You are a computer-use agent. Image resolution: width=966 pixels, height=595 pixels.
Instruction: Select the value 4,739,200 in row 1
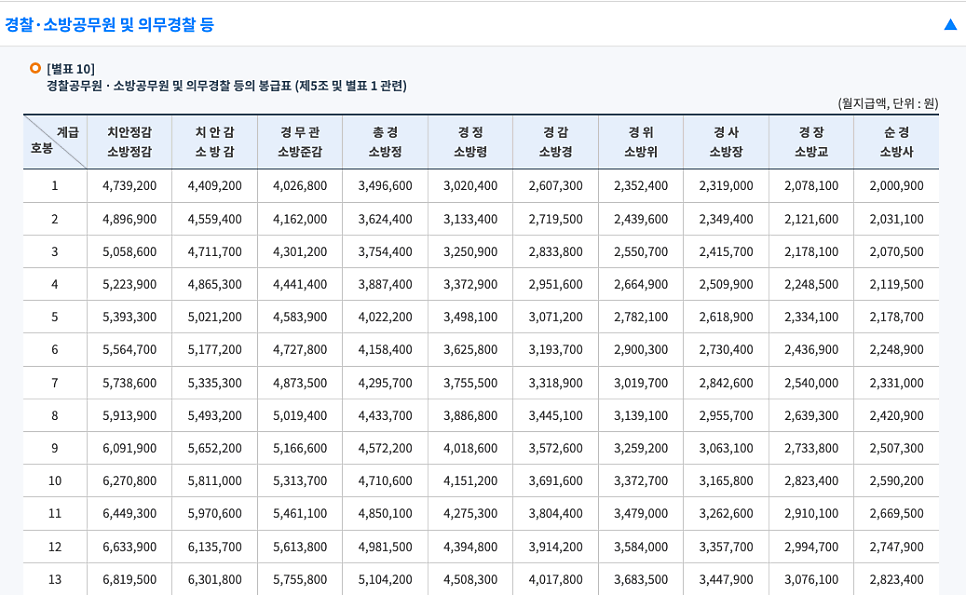[129, 185]
